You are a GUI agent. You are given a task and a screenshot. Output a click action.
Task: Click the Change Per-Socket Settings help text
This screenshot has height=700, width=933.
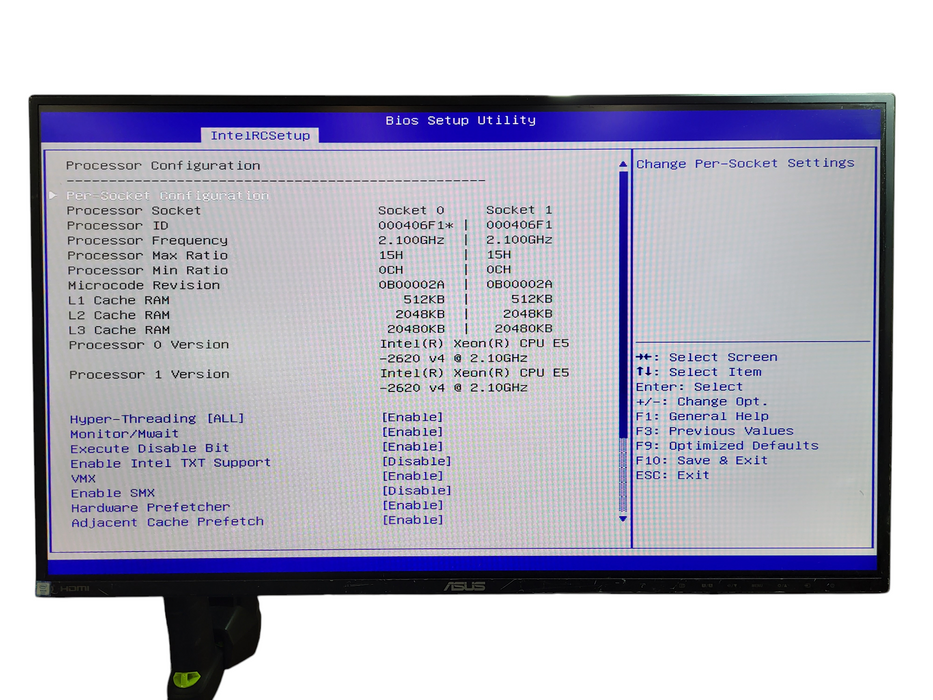(745, 163)
